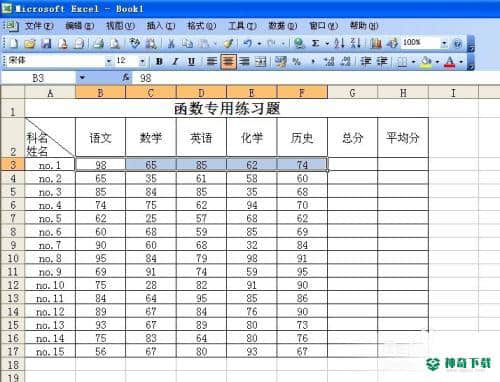The image size is (500, 382).
Task: Cut the selection with the scissors icon
Action: pyautogui.click(x=171, y=43)
